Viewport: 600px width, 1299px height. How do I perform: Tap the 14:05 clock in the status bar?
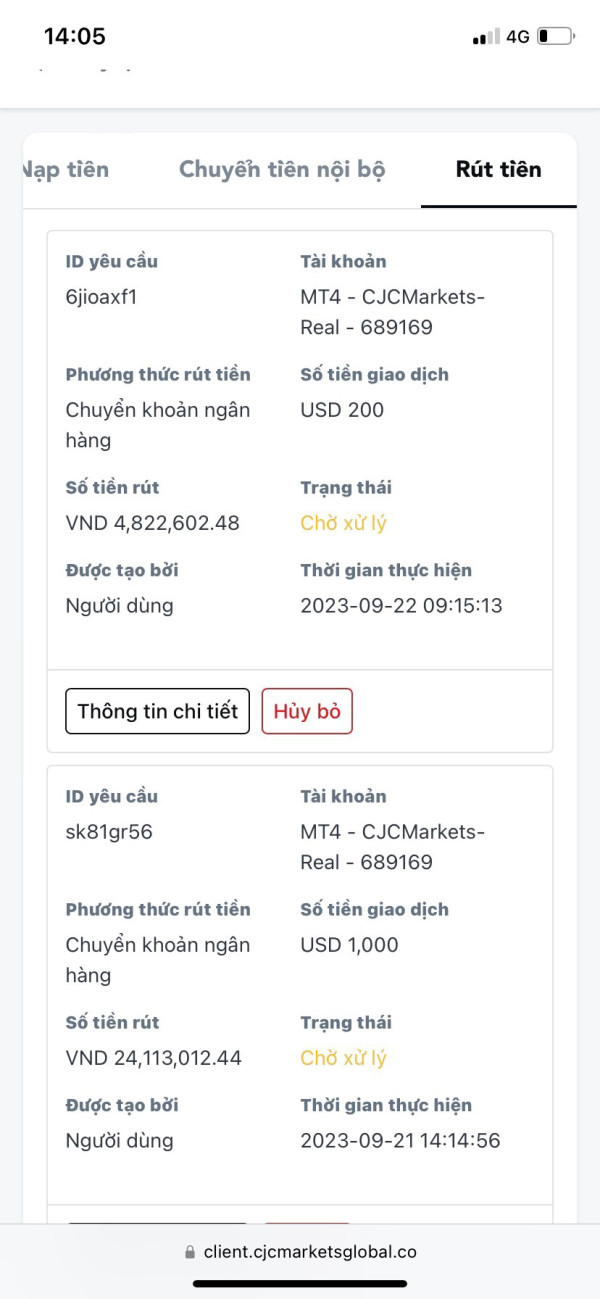[75, 37]
